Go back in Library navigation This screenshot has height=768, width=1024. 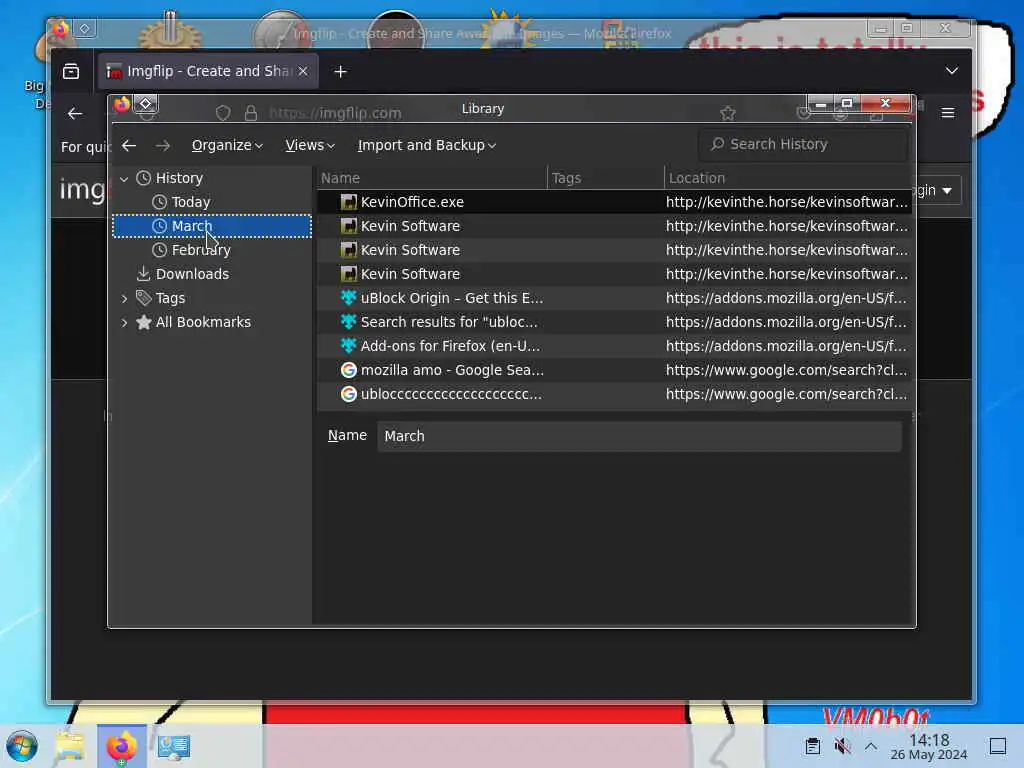point(129,146)
